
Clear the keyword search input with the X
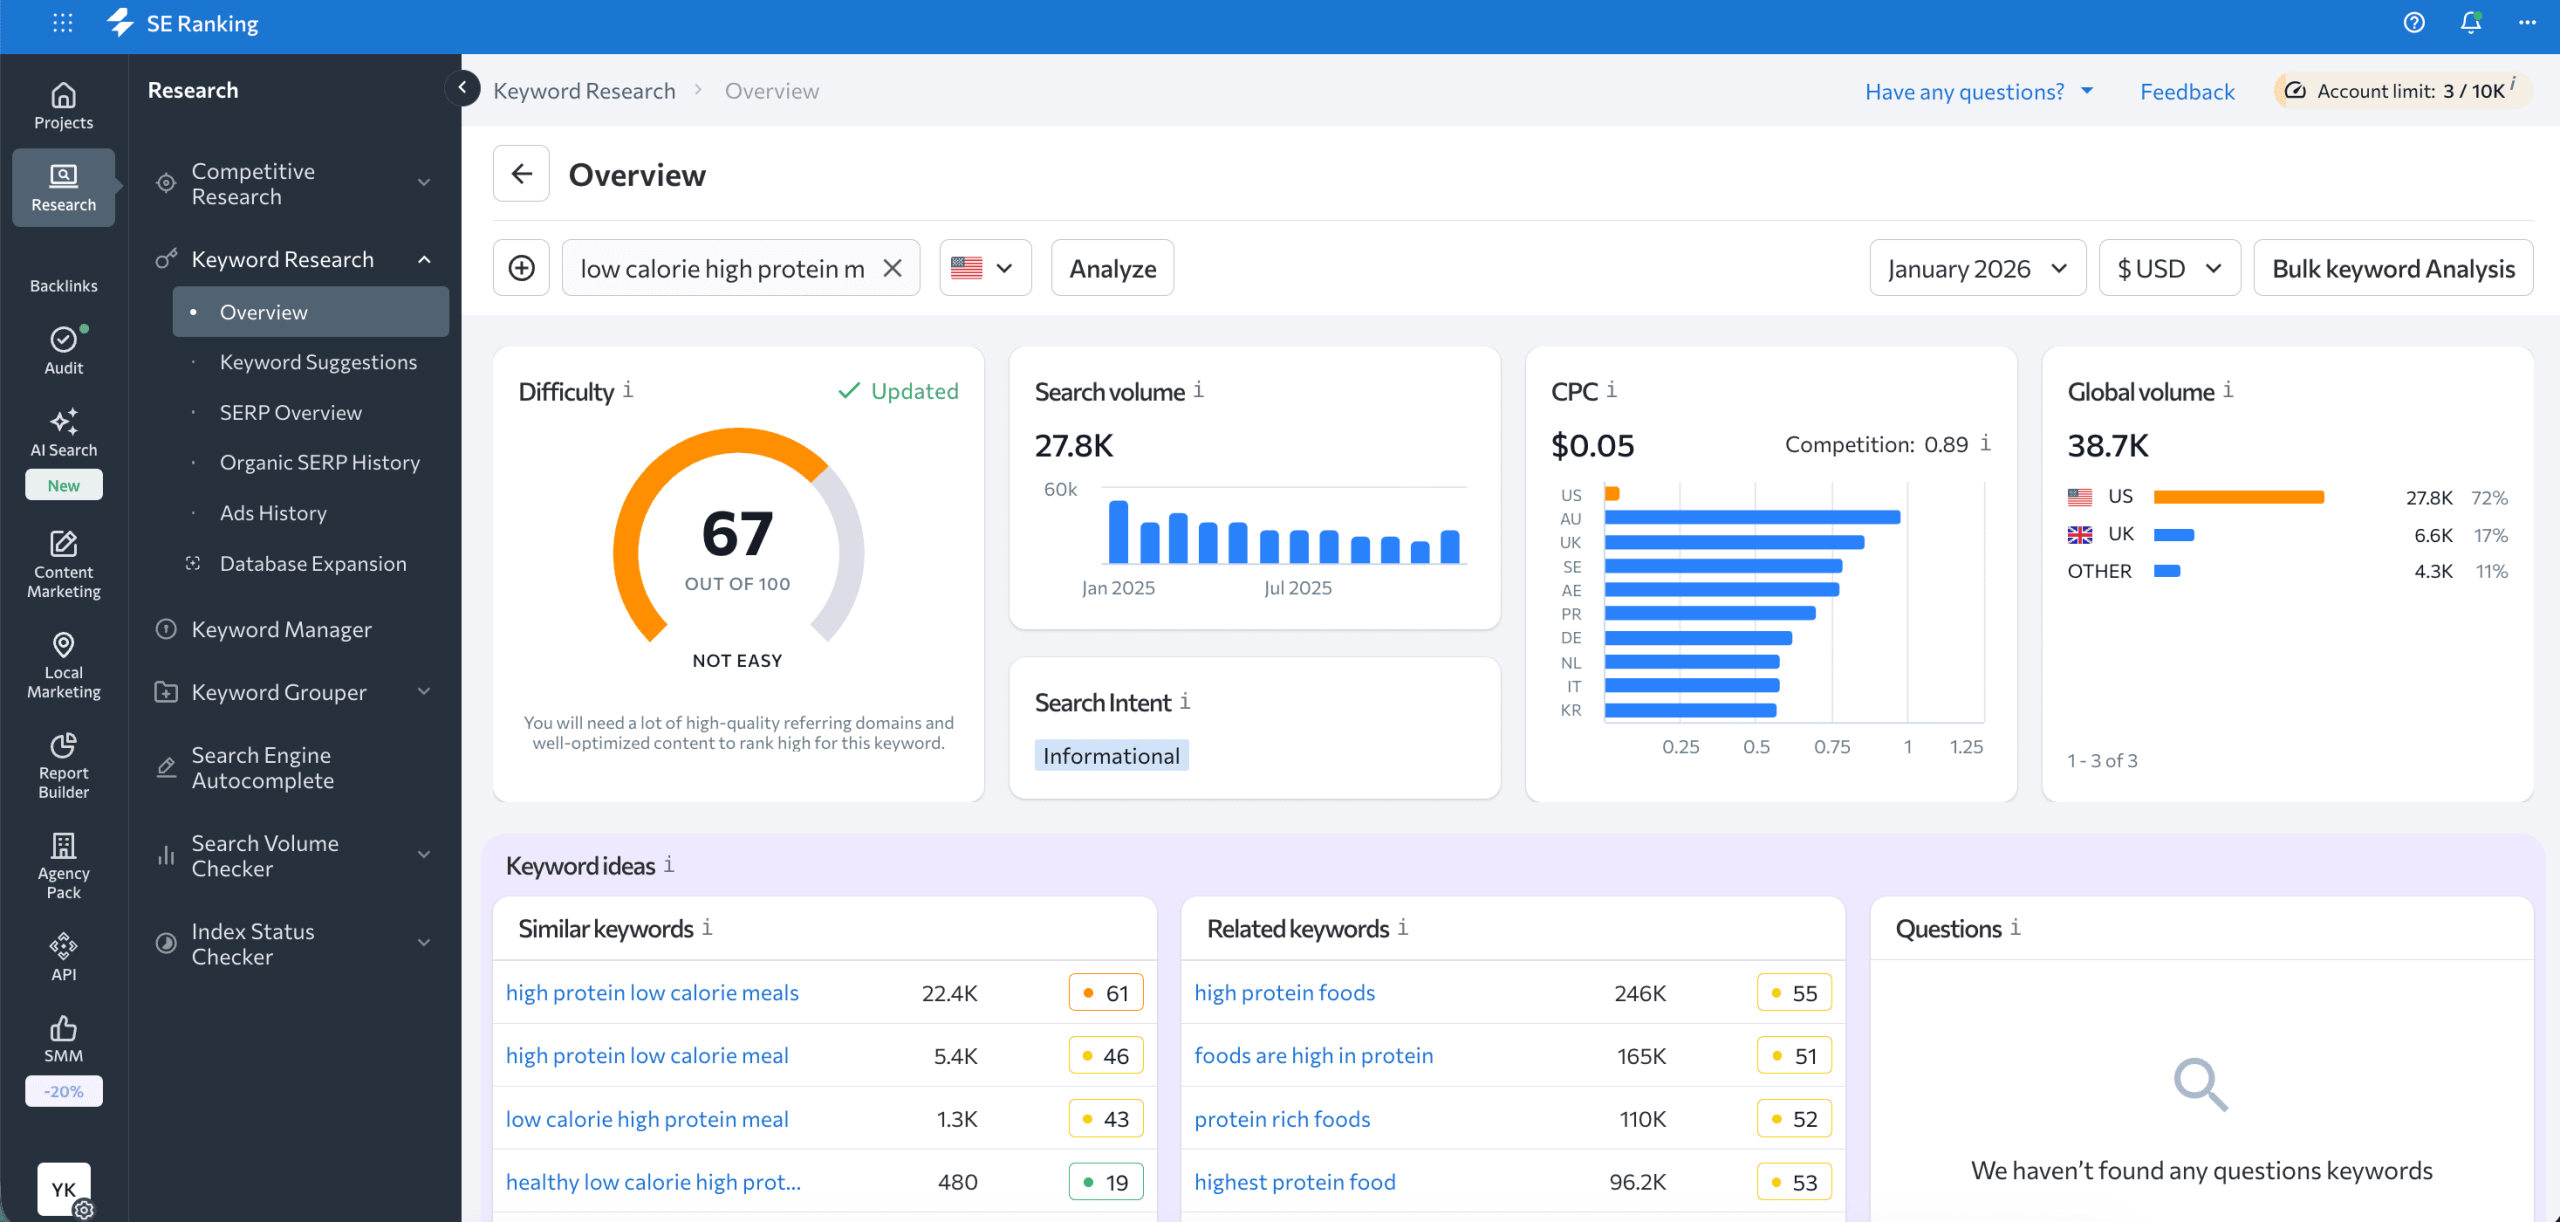pos(891,267)
